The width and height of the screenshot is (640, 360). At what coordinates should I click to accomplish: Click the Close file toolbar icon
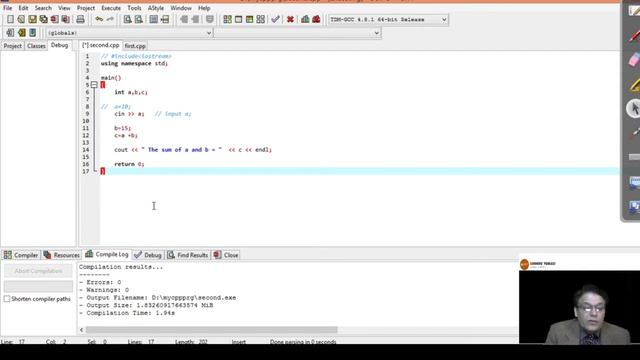pyautogui.click(x=54, y=19)
